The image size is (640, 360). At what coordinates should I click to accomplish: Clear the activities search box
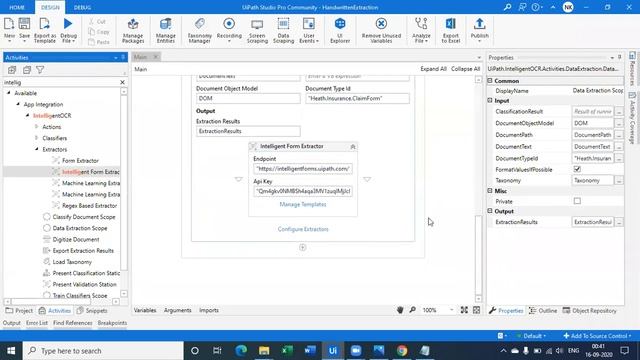122,82
